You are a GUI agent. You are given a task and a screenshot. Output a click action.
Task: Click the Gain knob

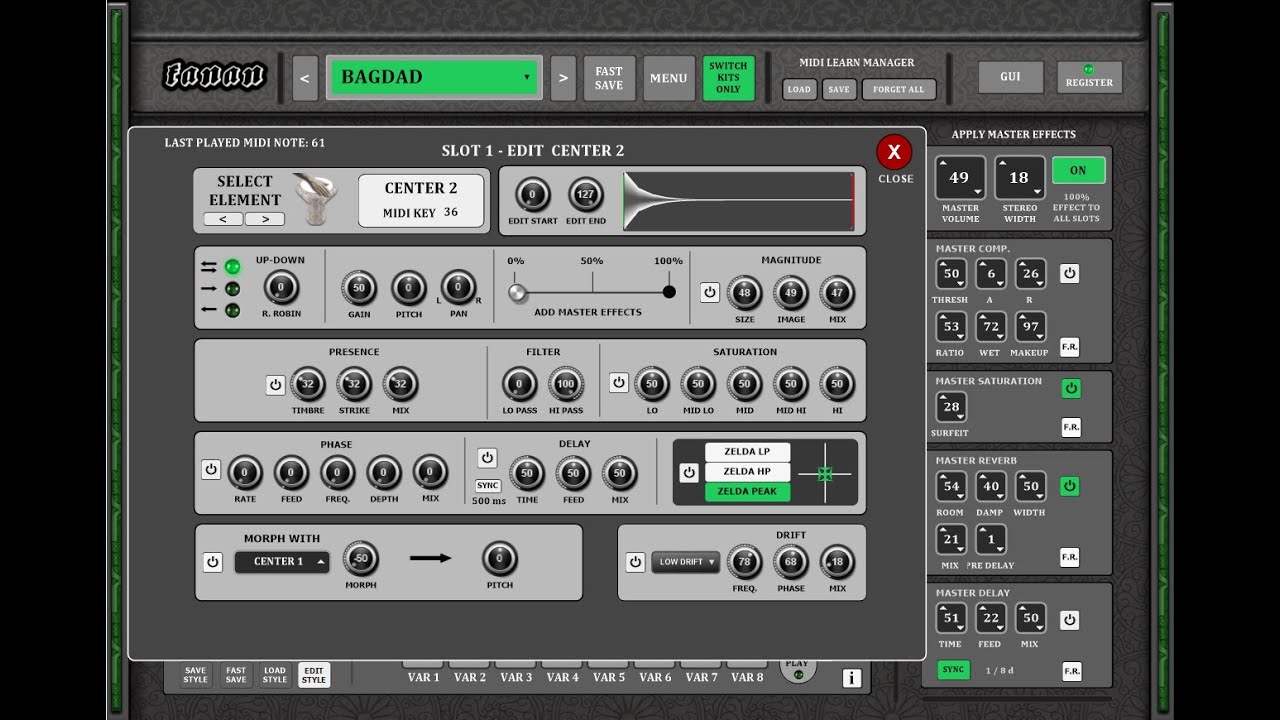point(358,288)
